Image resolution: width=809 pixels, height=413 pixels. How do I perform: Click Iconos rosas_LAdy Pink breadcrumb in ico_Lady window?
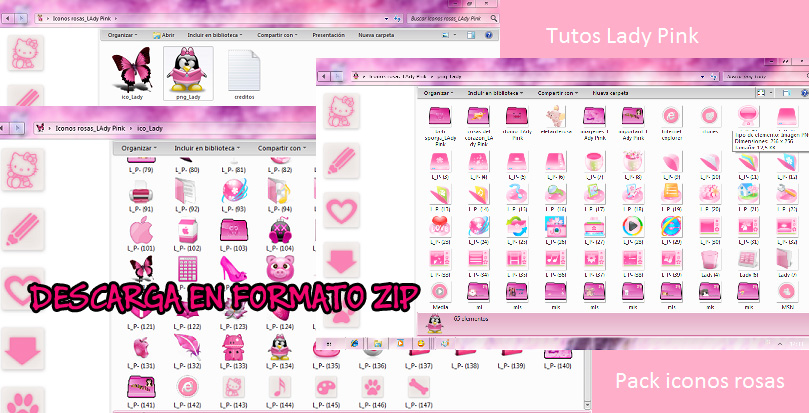(x=90, y=128)
